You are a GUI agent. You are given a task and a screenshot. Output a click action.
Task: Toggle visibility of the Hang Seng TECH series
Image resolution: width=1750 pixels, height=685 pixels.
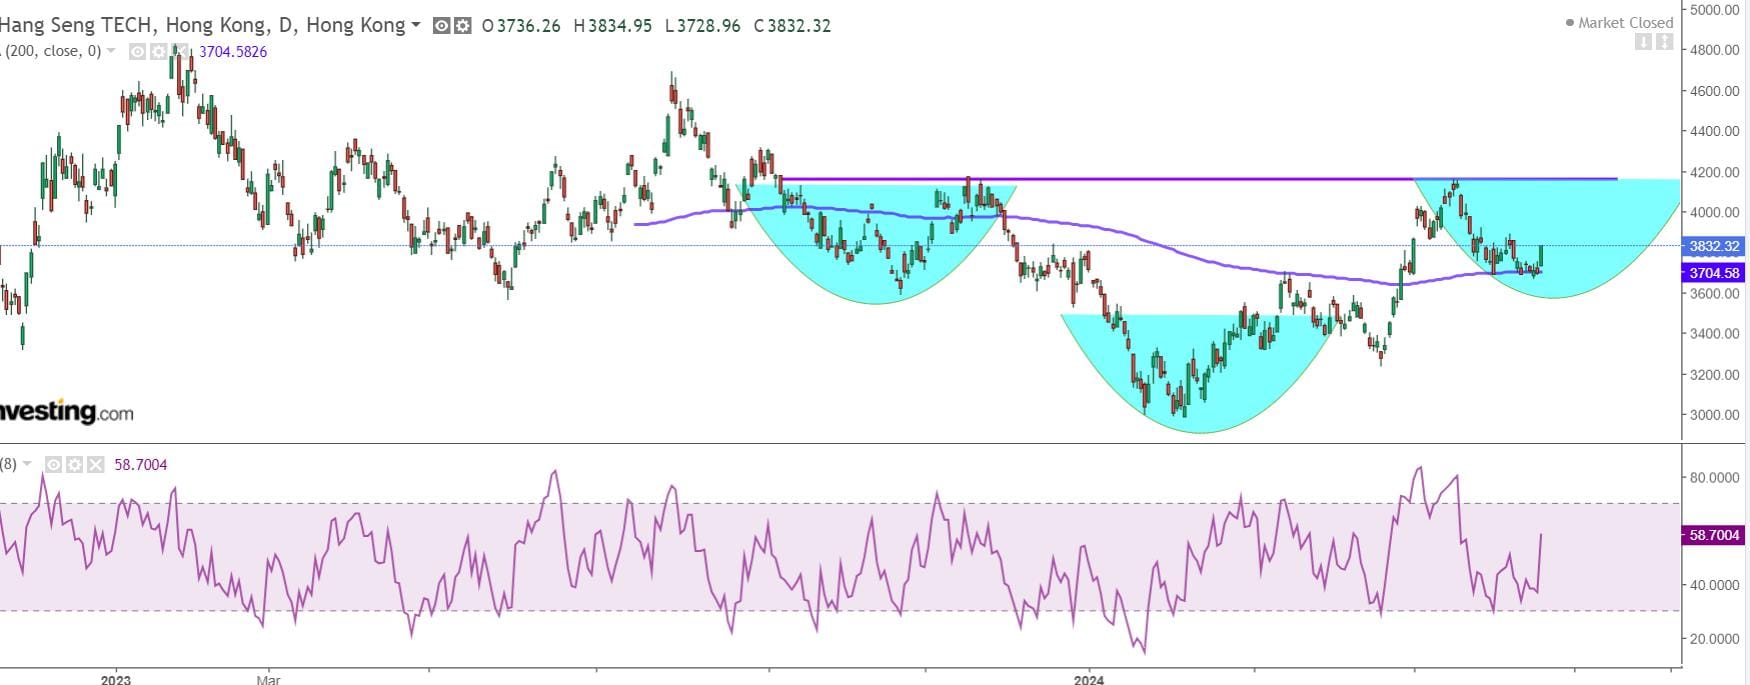(x=441, y=26)
